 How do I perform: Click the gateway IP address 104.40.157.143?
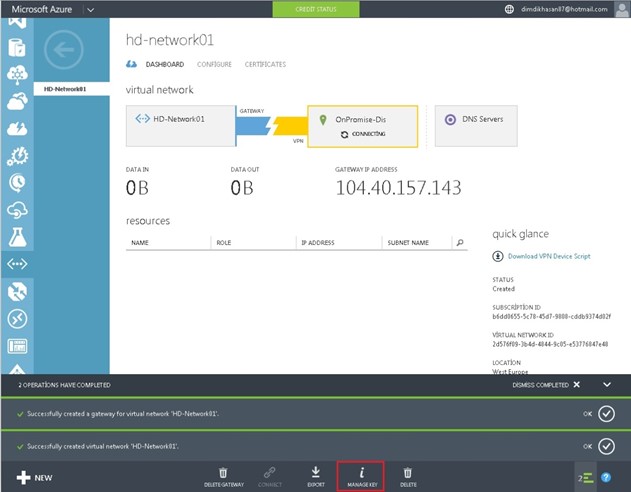coord(398,188)
